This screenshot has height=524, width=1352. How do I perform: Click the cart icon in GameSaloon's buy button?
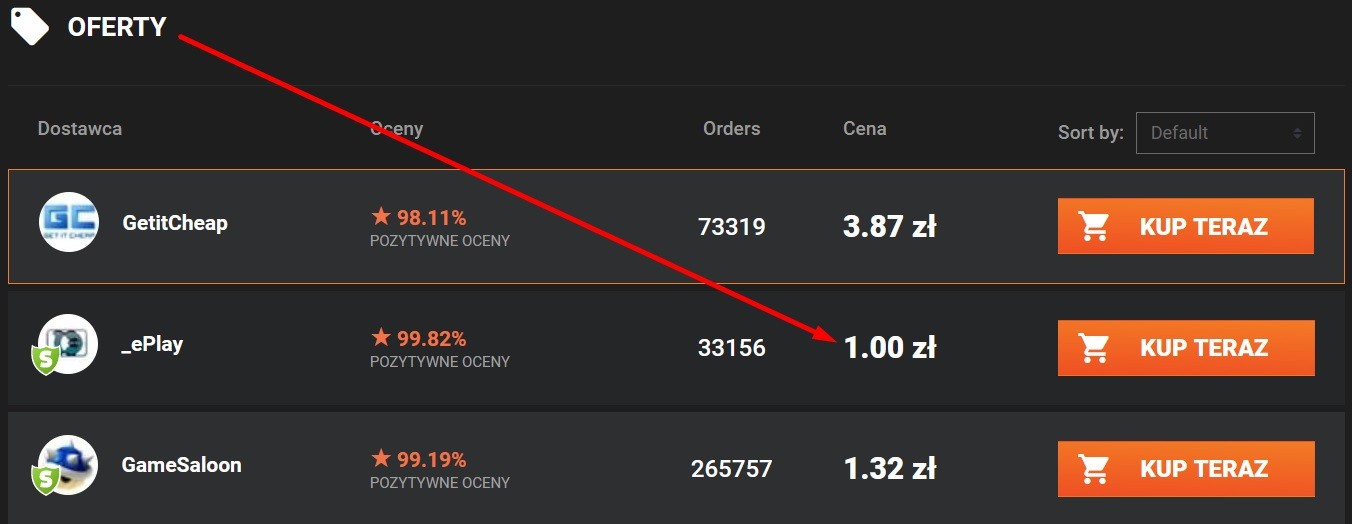point(1094,469)
